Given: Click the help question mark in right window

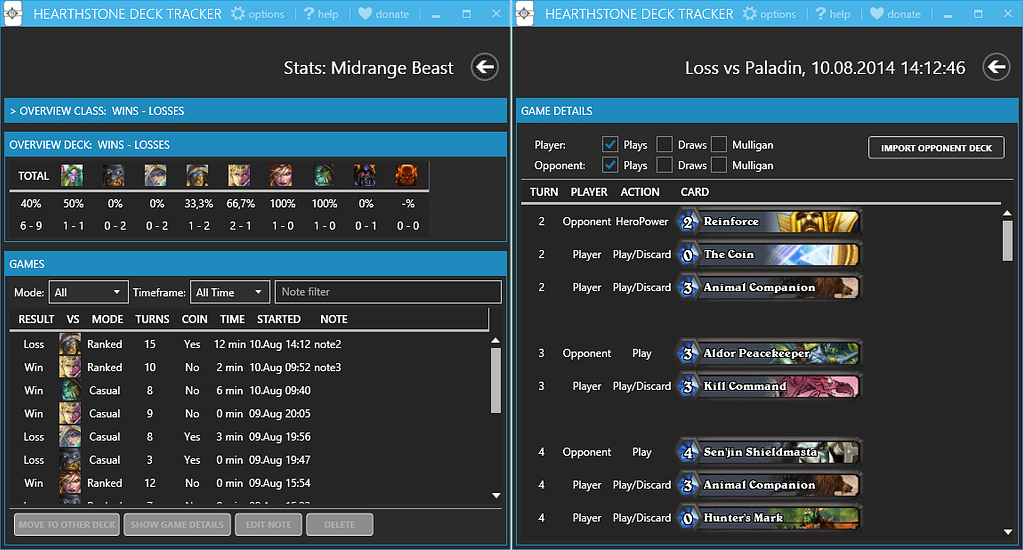Looking at the screenshot, I should click(x=820, y=14).
